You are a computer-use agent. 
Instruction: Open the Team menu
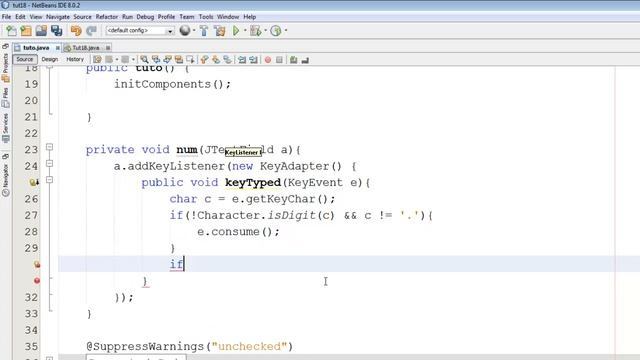point(187,17)
